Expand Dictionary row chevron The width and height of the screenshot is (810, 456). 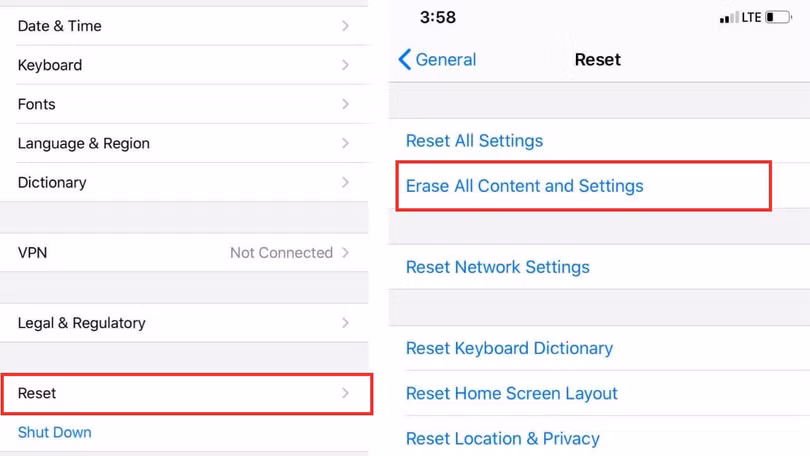345,182
